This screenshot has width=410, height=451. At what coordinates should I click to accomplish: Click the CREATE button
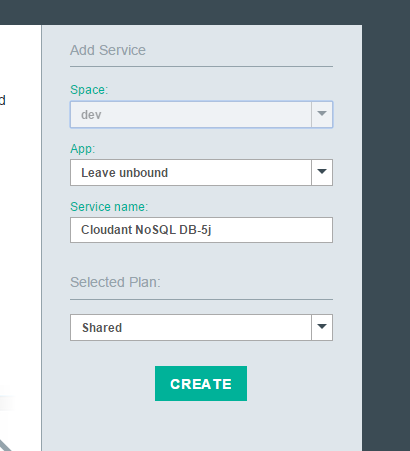point(201,383)
